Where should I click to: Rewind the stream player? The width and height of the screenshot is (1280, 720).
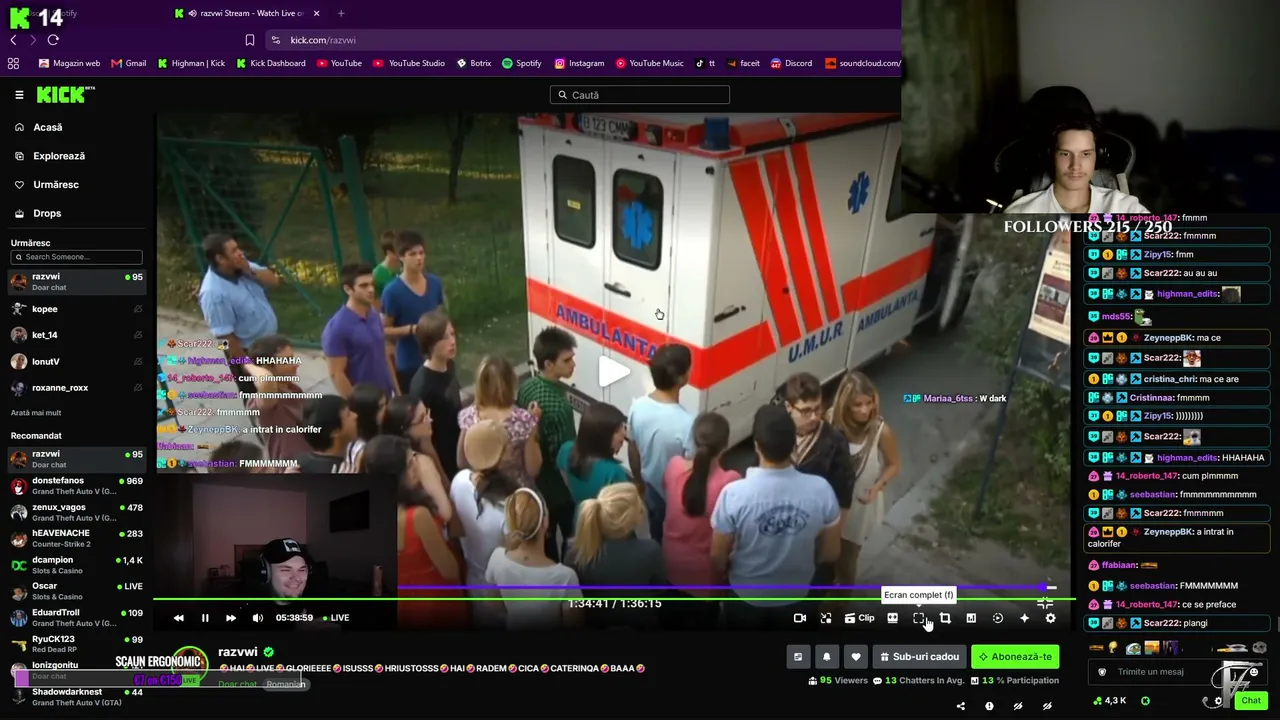(179, 618)
